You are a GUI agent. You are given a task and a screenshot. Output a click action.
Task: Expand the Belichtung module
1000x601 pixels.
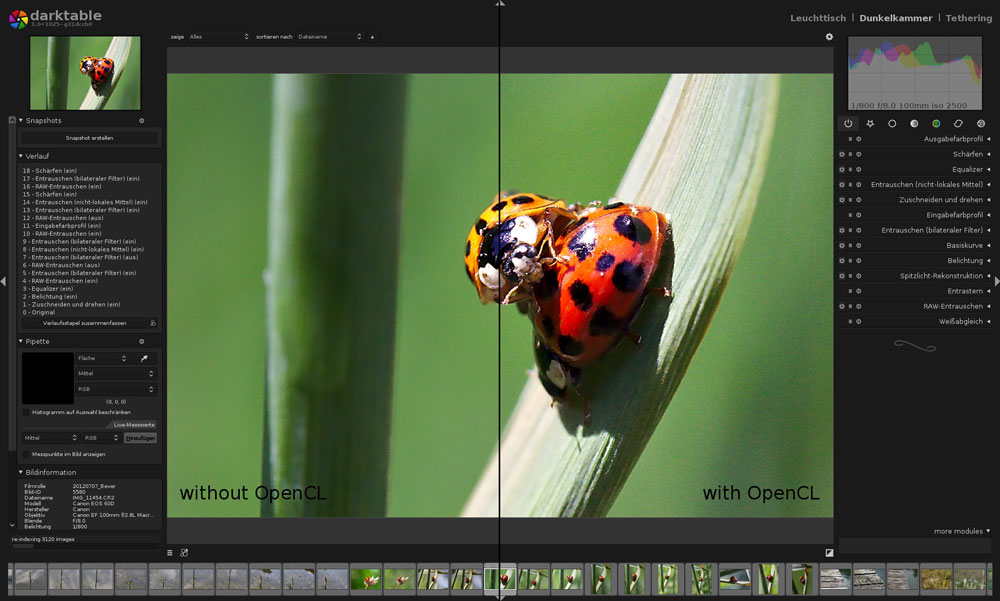(x=965, y=260)
